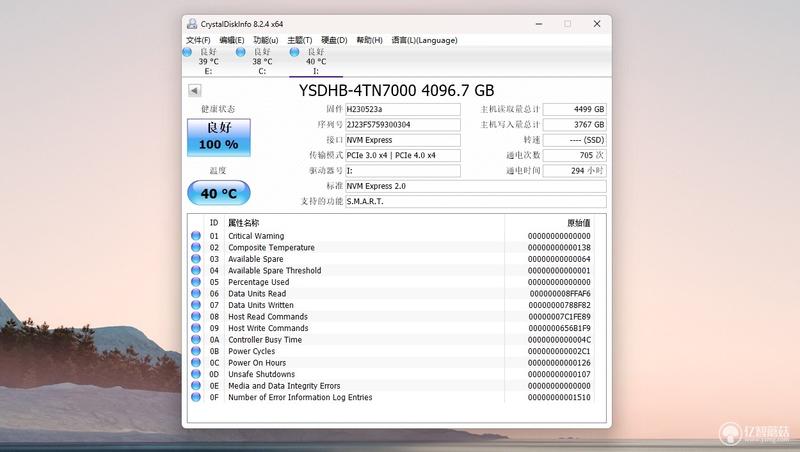The height and width of the screenshot is (452, 800).
Task: Click the status dot for Data Units Written
Action: coord(196,305)
